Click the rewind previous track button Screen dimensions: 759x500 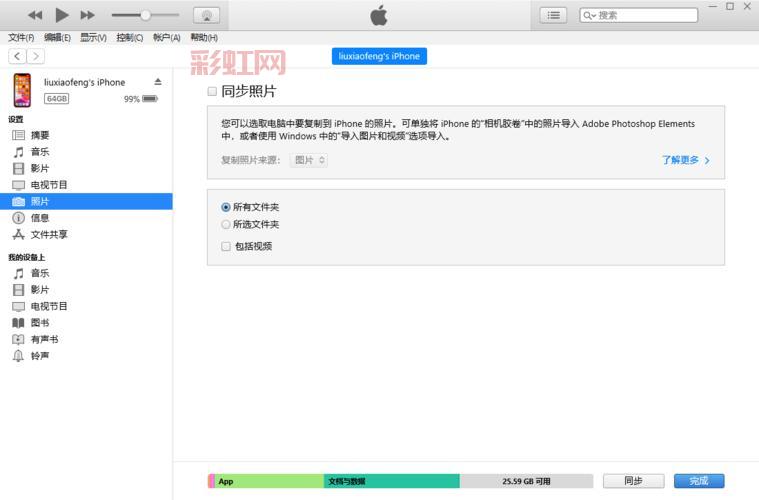click(35, 15)
